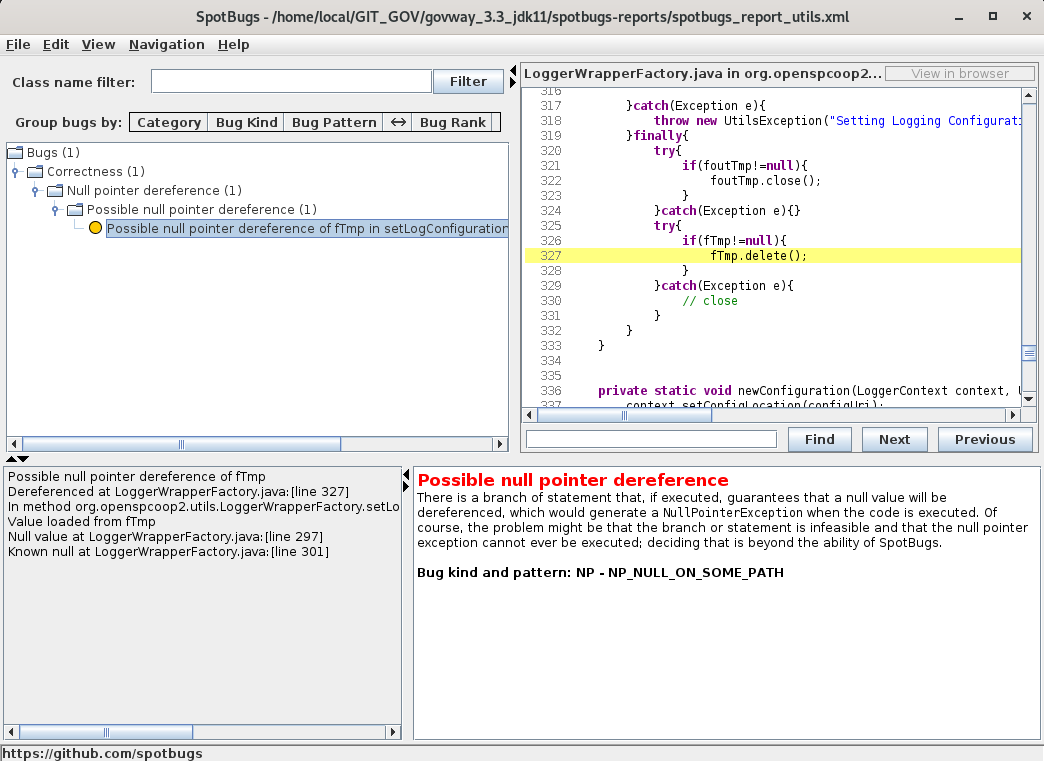Screen dimensions: 1044x761
Task: Click the Previous button
Action: pos(985,439)
